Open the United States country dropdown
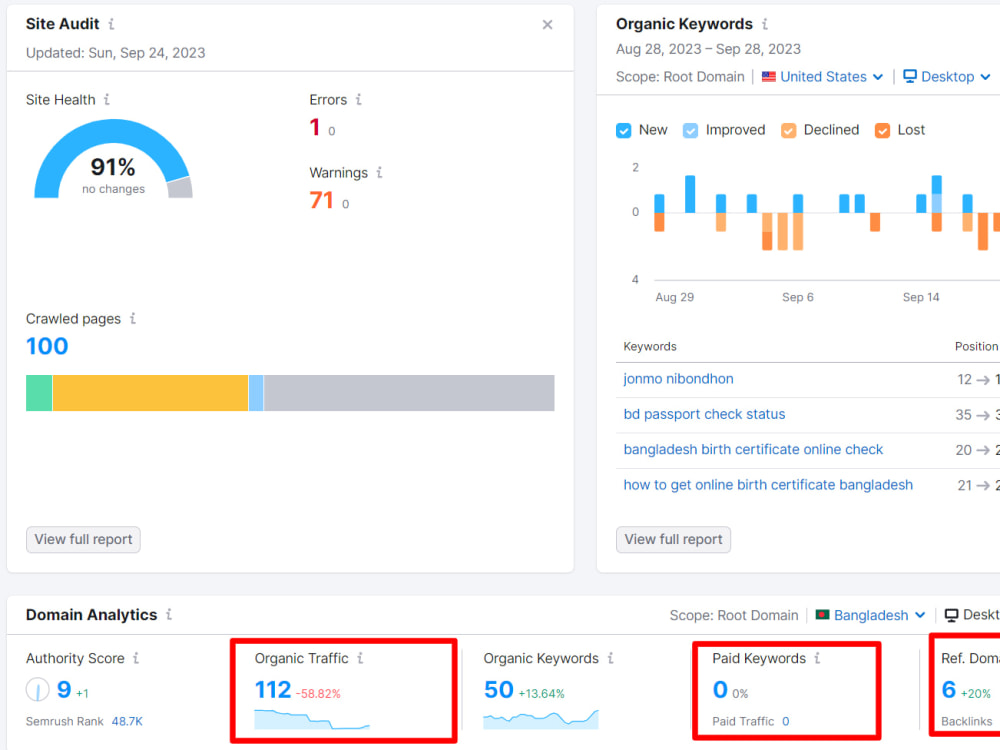The image size is (1000, 750). click(x=823, y=77)
